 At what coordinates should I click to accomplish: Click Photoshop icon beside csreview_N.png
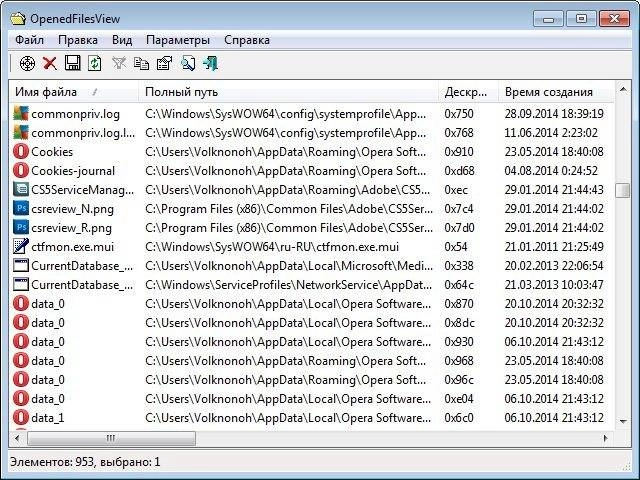pos(21,209)
